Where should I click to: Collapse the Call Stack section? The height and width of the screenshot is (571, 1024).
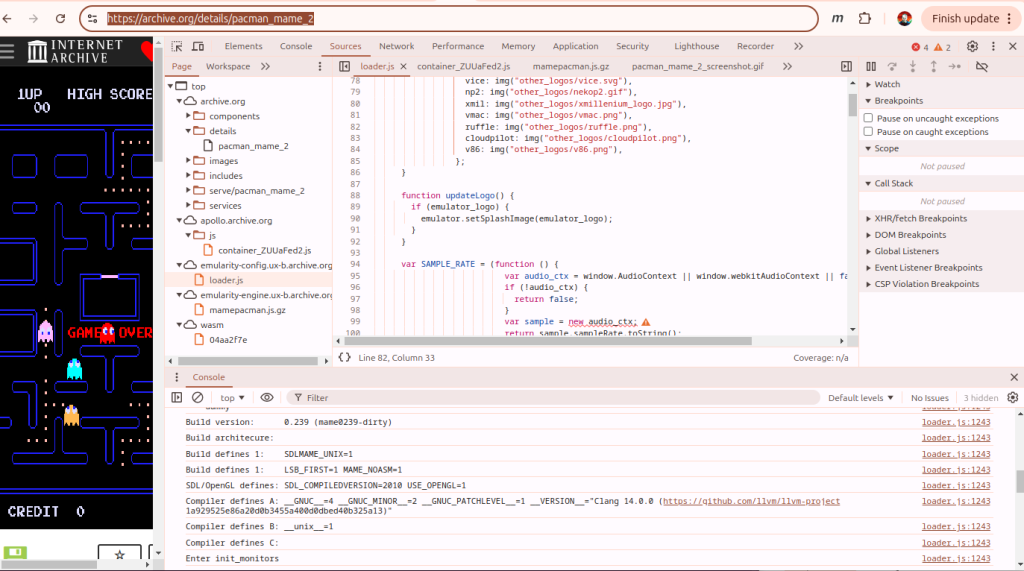(x=893, y=184)
